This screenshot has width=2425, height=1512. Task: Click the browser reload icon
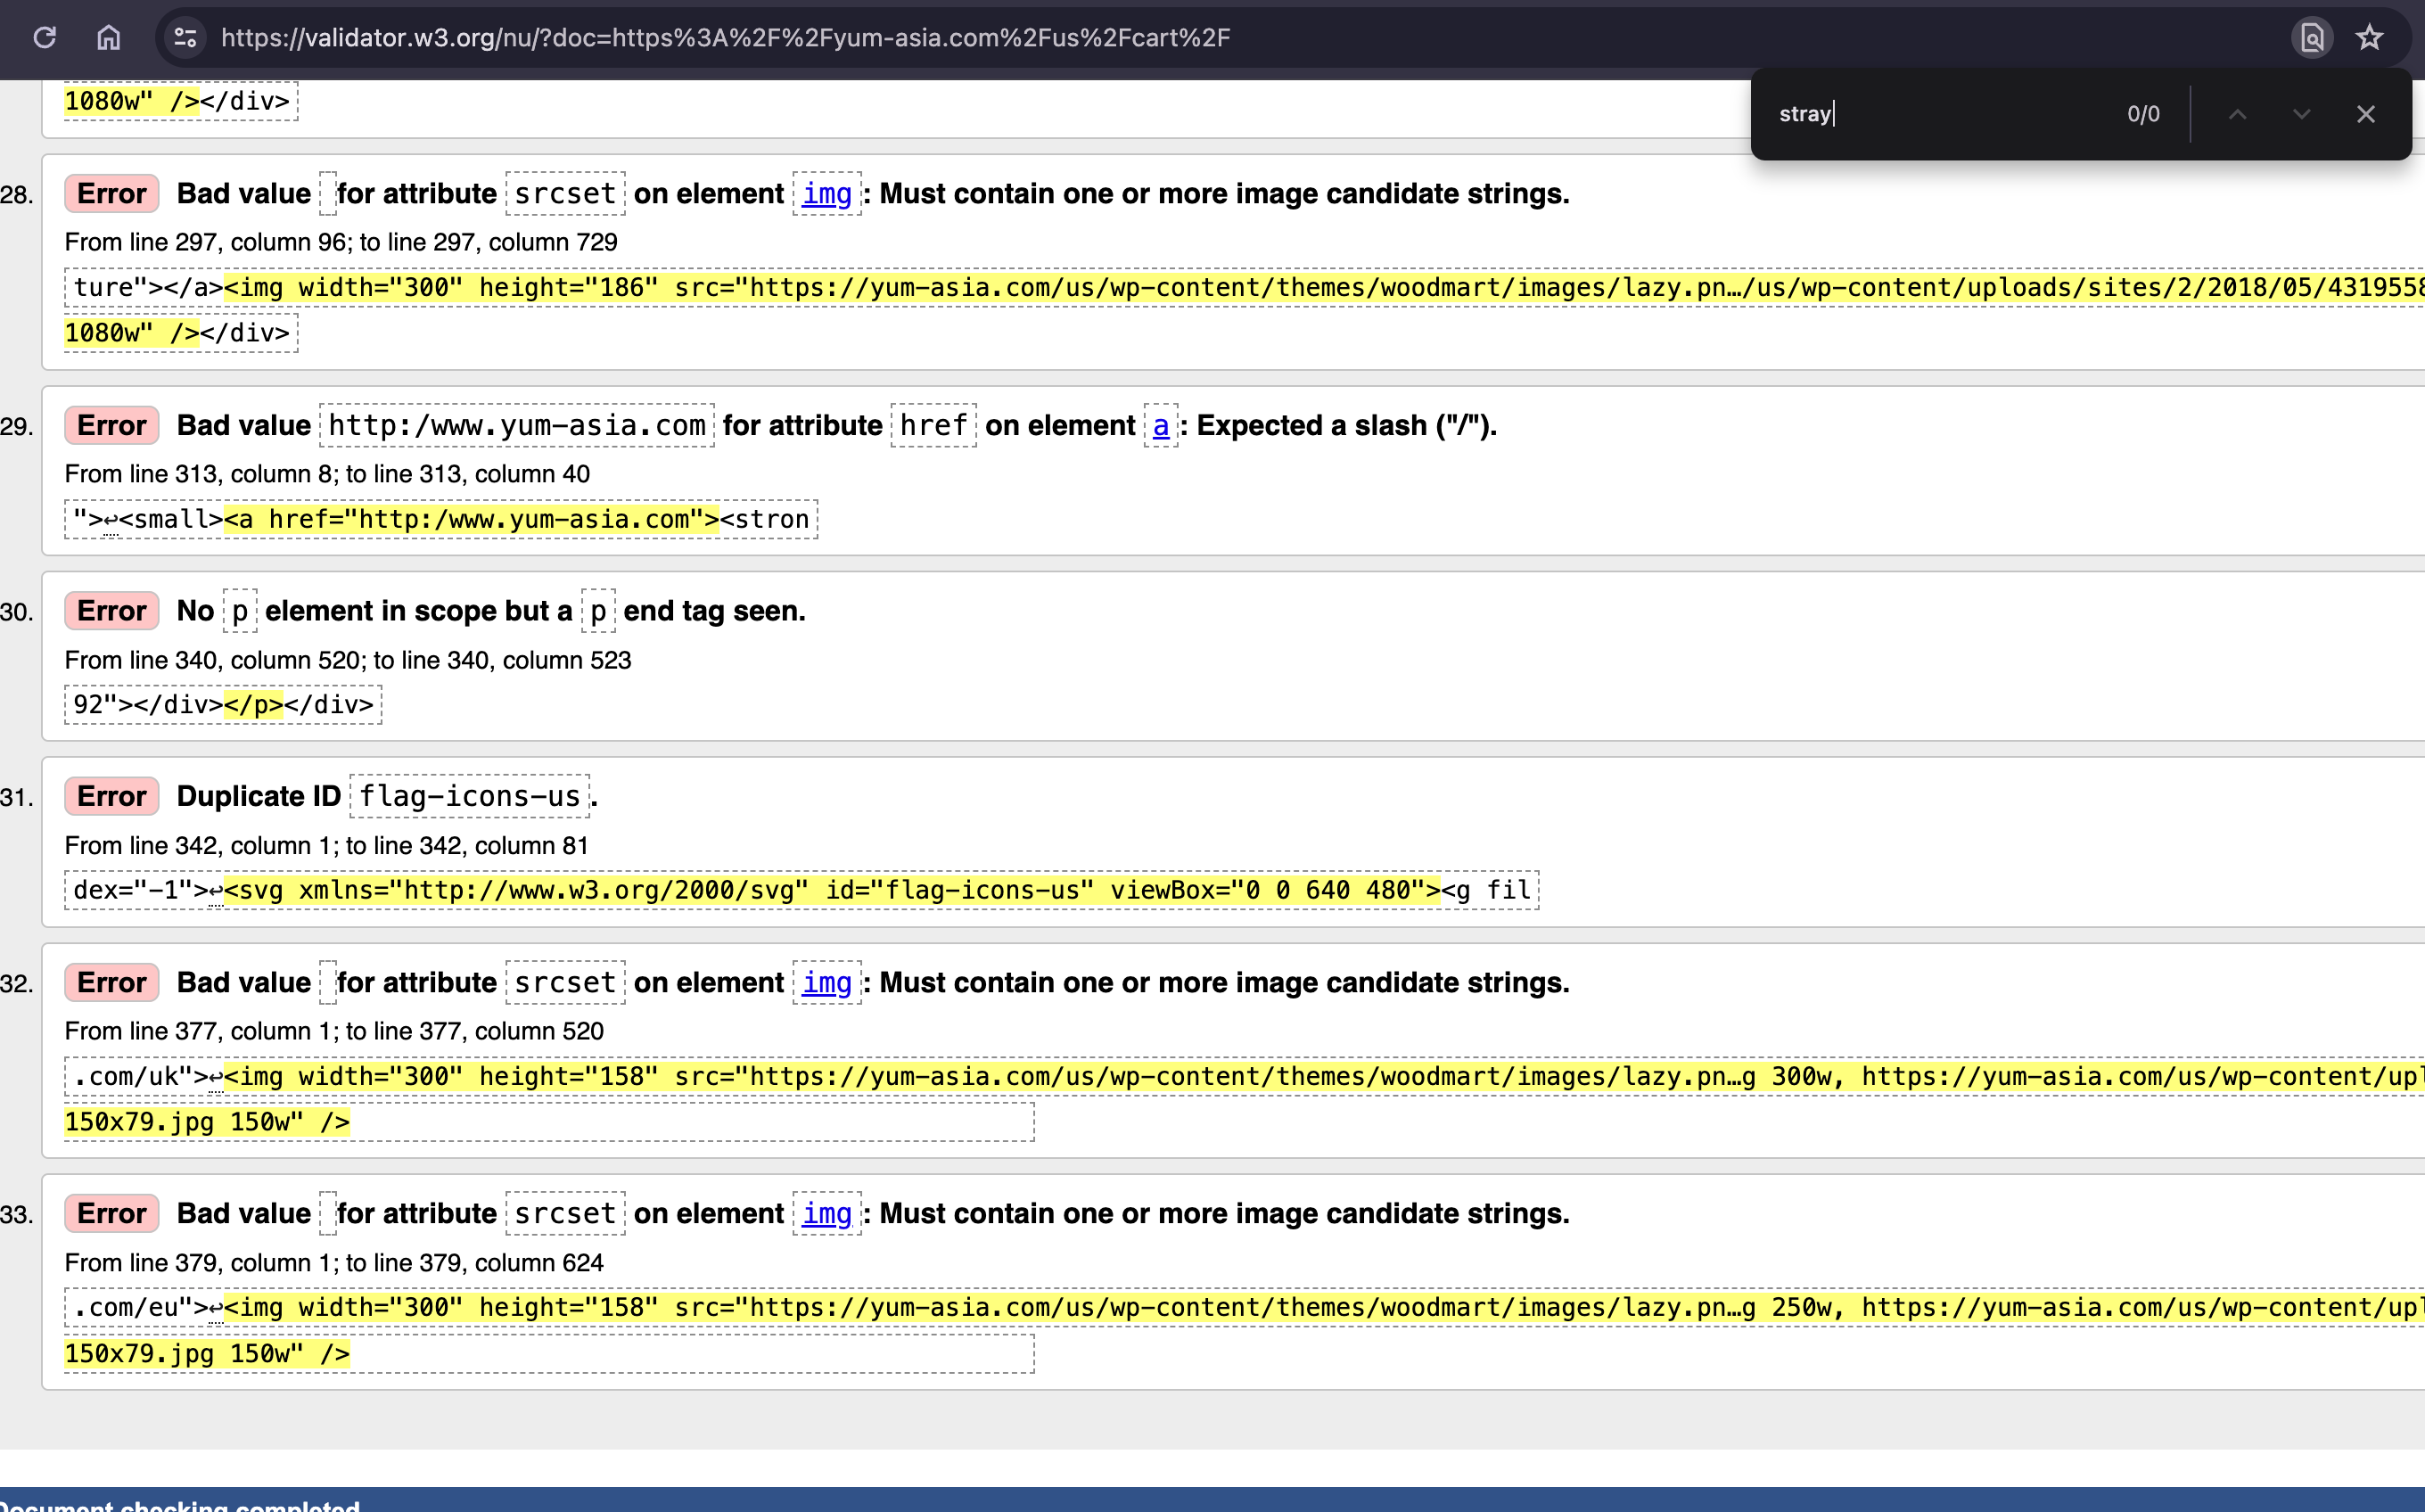click(x=45, y=38)
